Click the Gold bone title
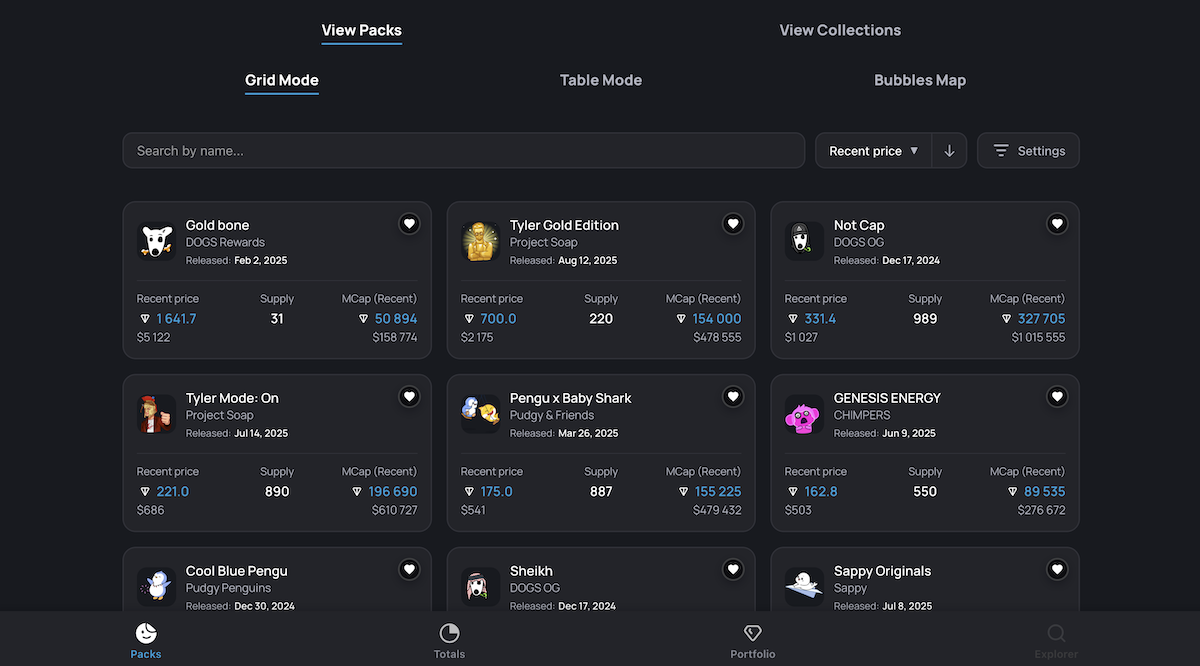 217,225
